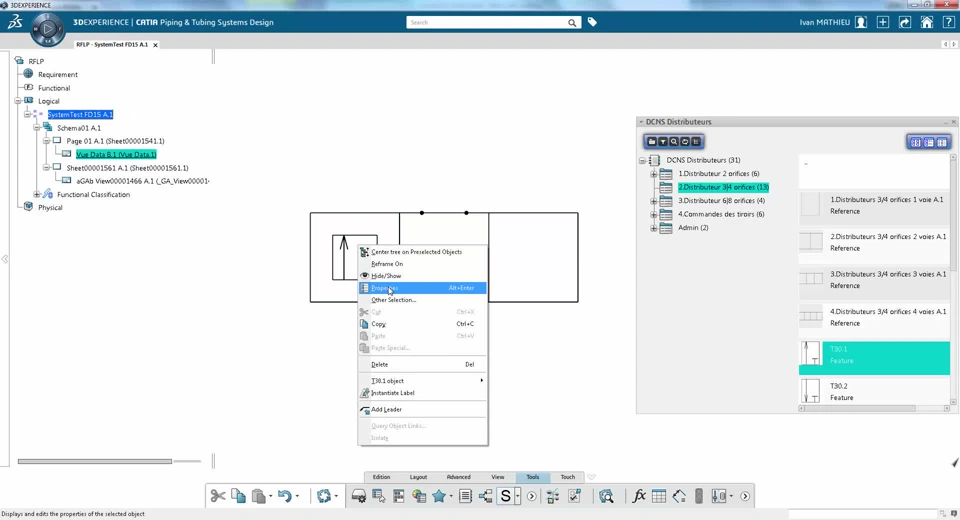This screenshot has height=520, width=960.
Task: Expand the Admin (2) chapter
Action: tap(653, 228)
